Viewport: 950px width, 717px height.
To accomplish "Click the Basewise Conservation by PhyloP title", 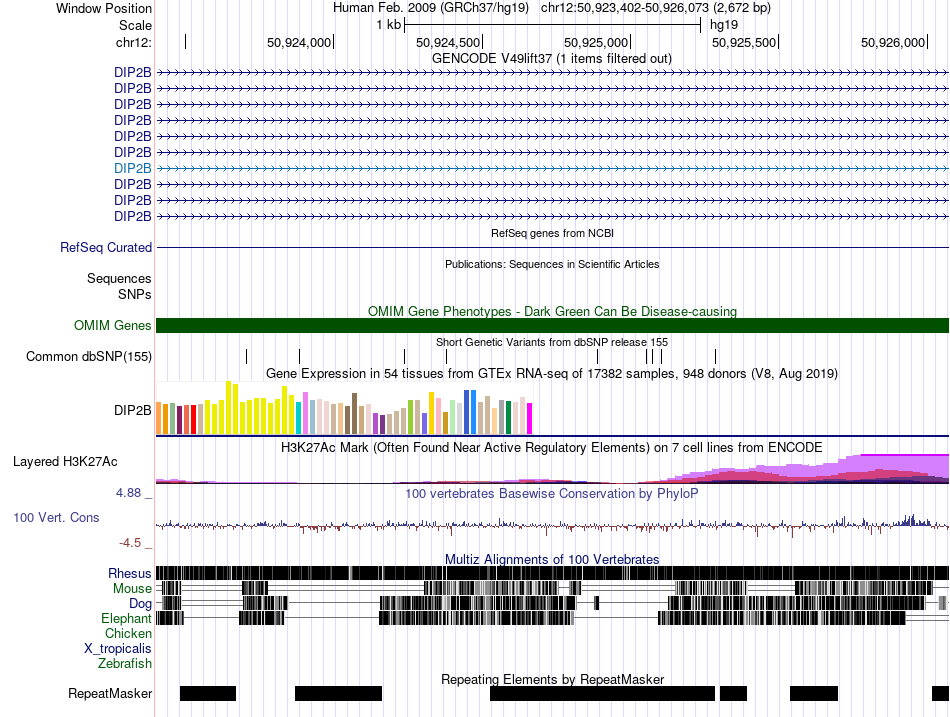I will click(x=552, y=494).
